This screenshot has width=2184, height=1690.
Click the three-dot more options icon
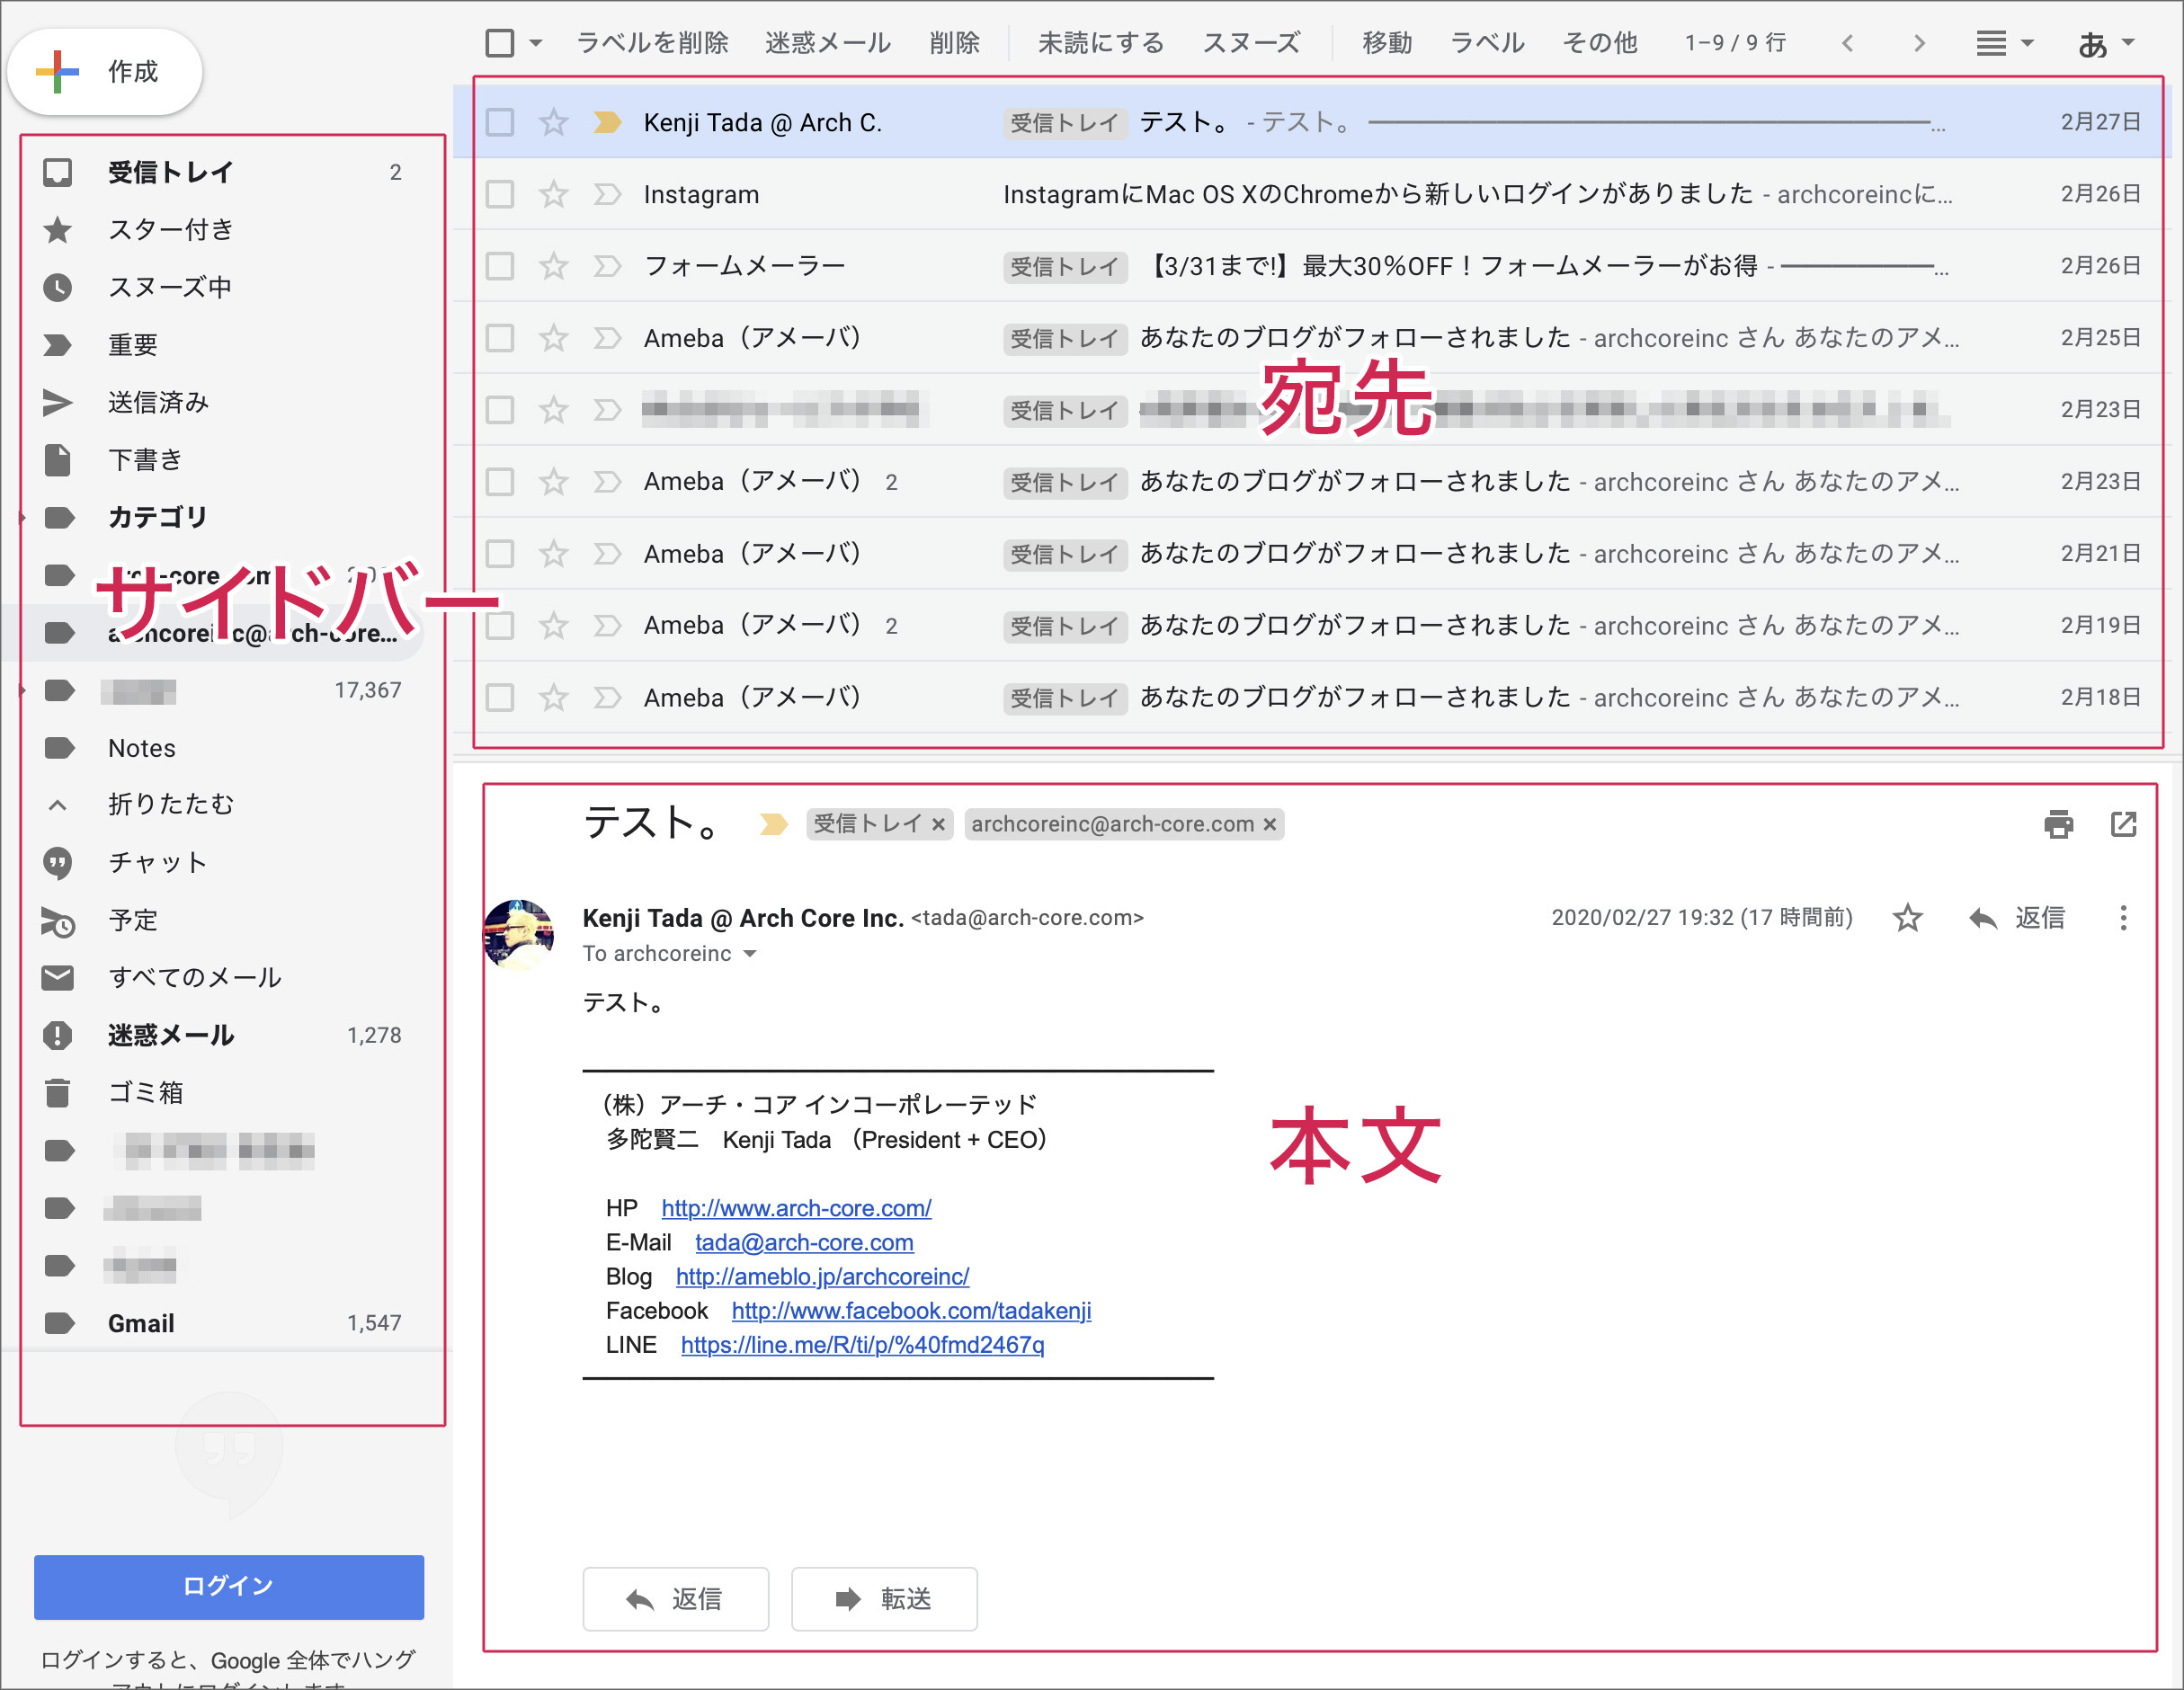point(2123,917)
